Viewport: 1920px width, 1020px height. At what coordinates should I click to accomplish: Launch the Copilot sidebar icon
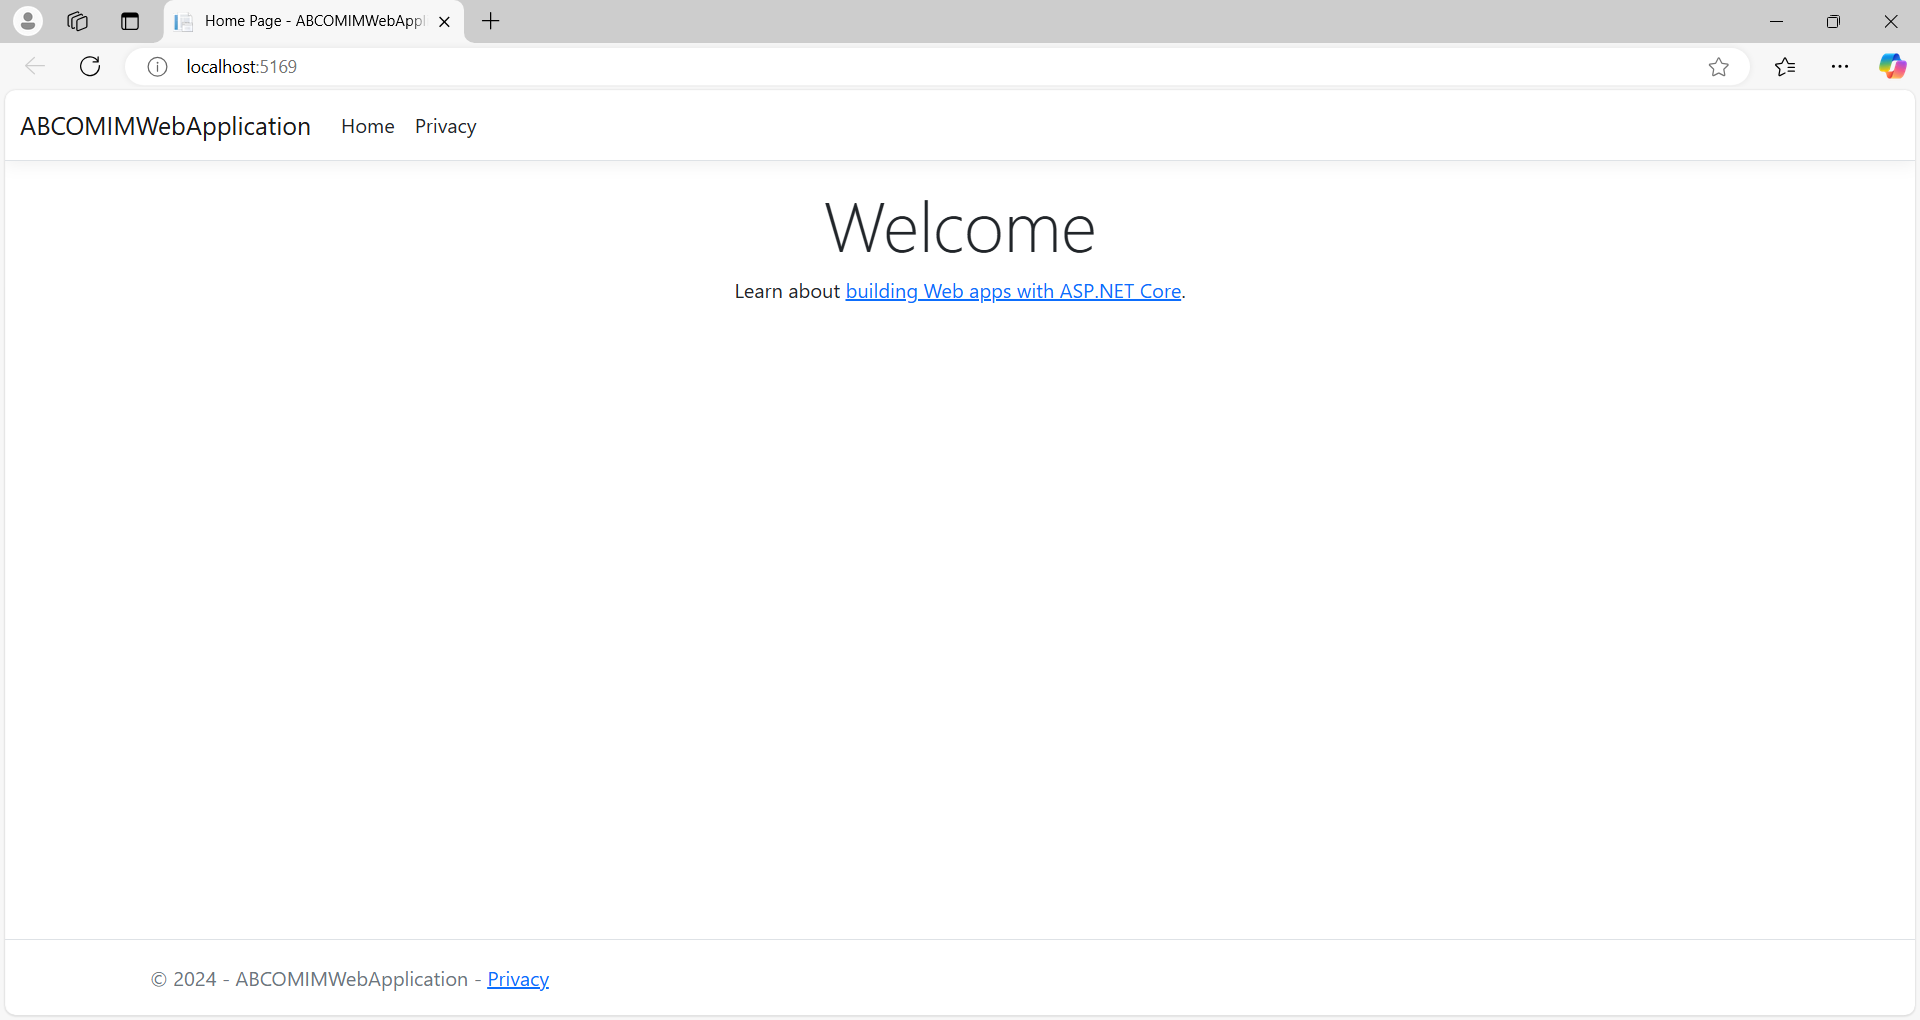(1892, 67)
